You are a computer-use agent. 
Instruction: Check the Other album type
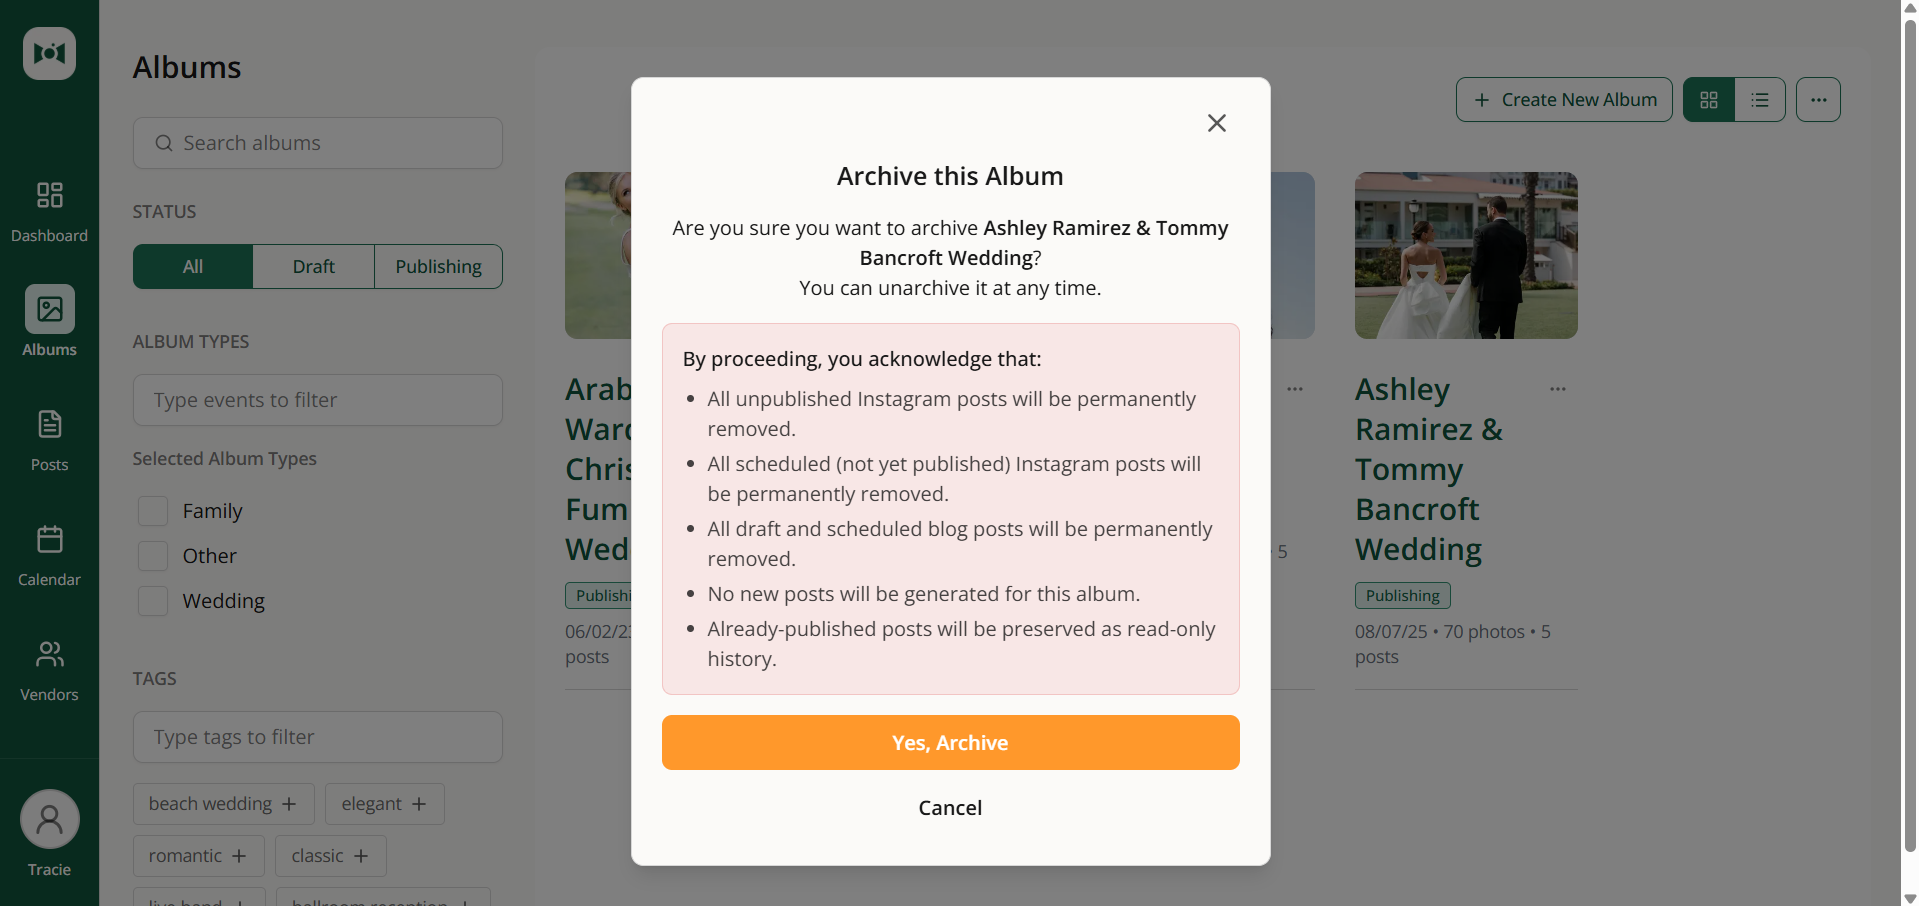[x=153, y=556]
